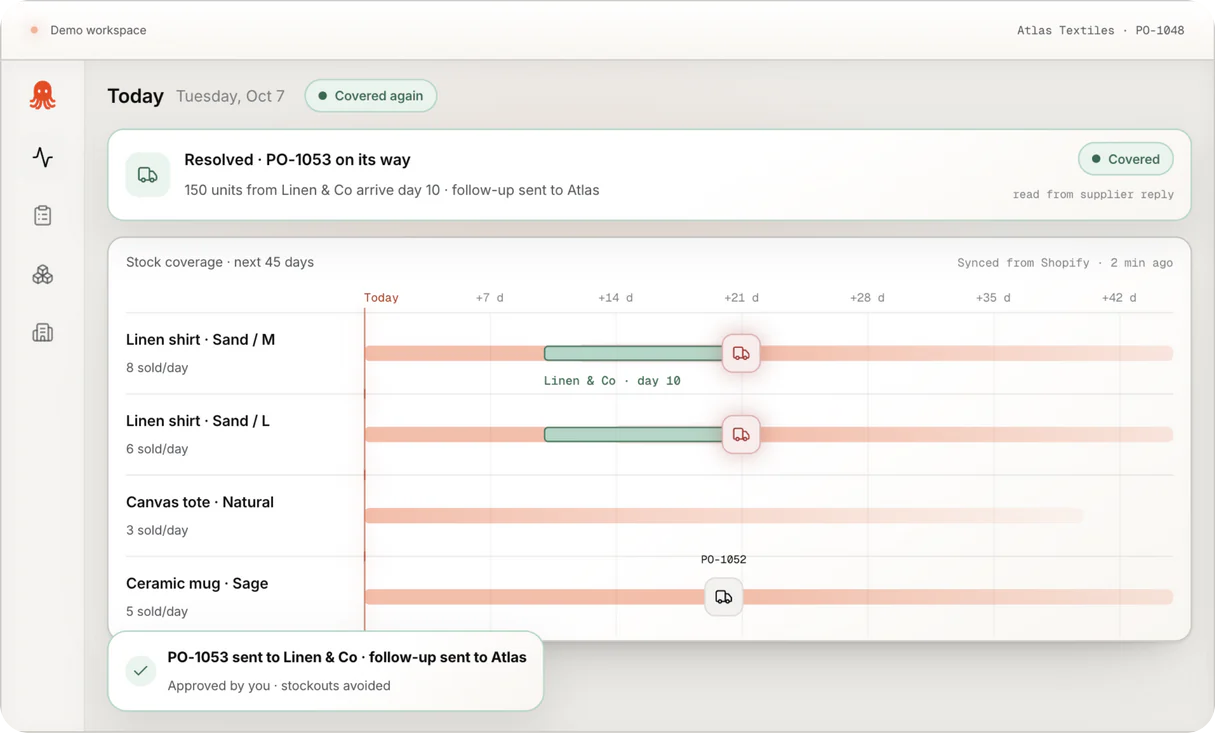Click the +28 d axis label

[867, 298]
